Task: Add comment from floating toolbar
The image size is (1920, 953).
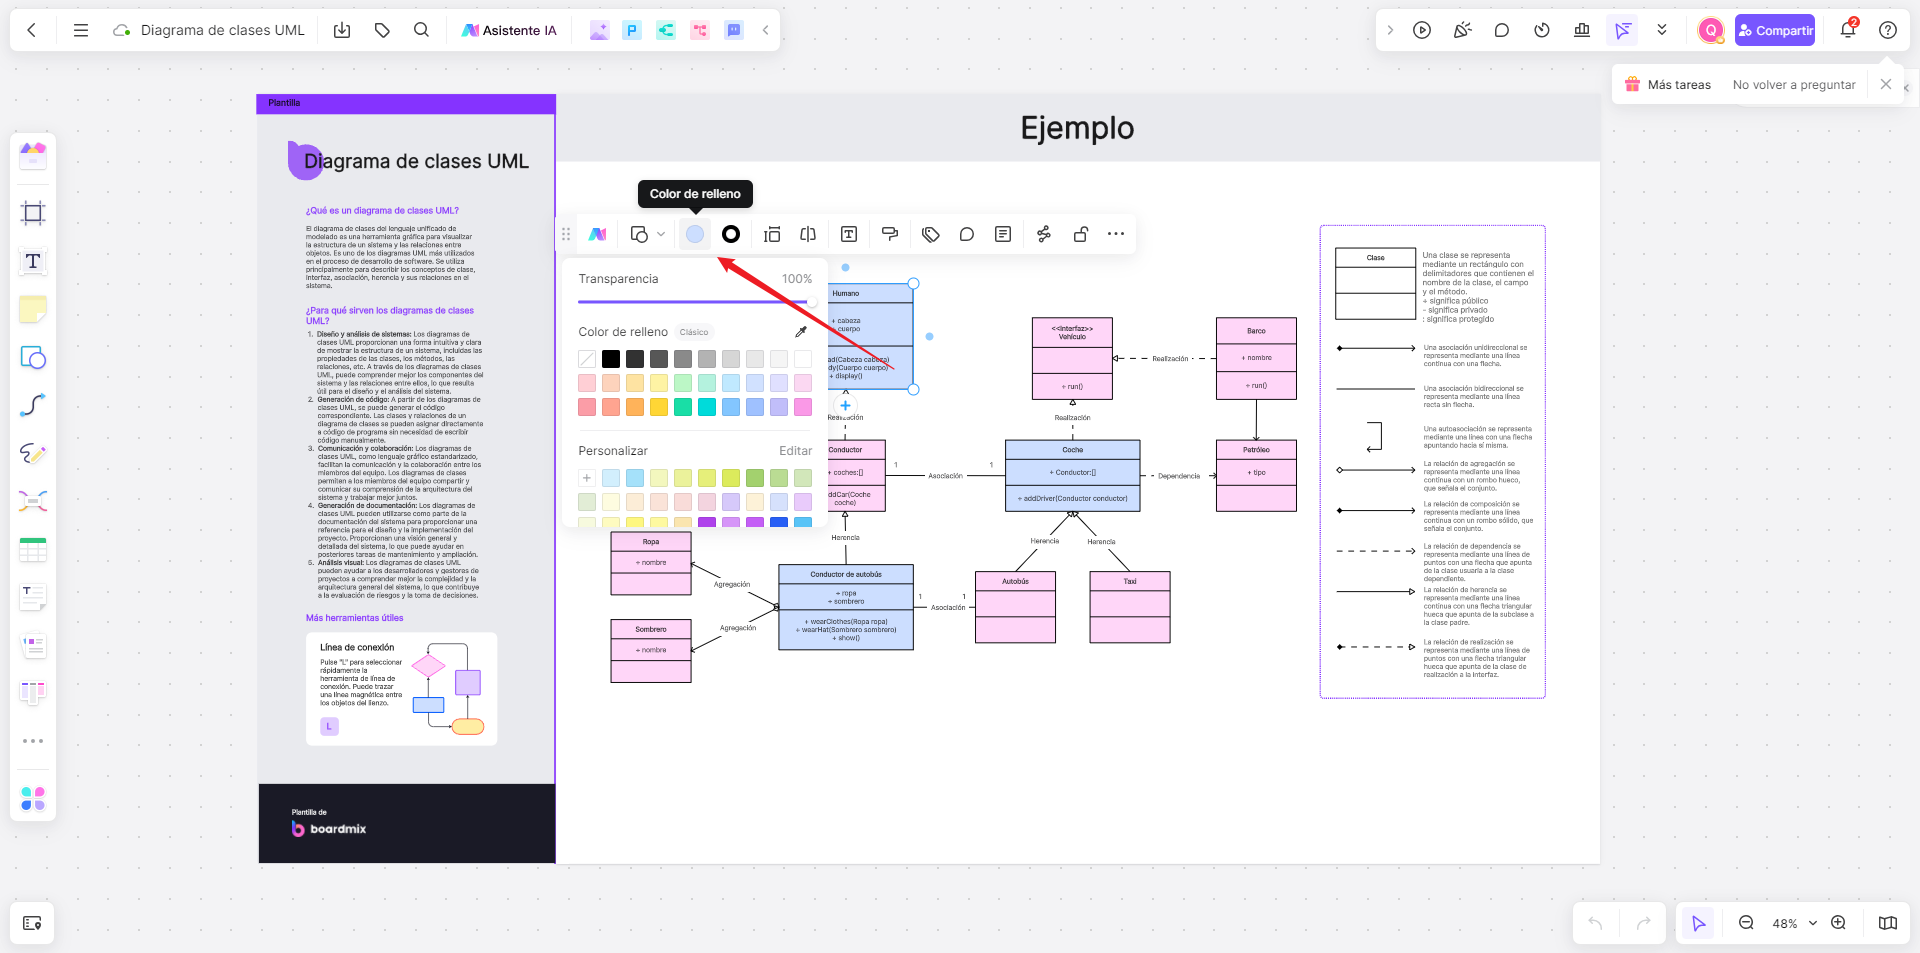Action: [967, 234]
